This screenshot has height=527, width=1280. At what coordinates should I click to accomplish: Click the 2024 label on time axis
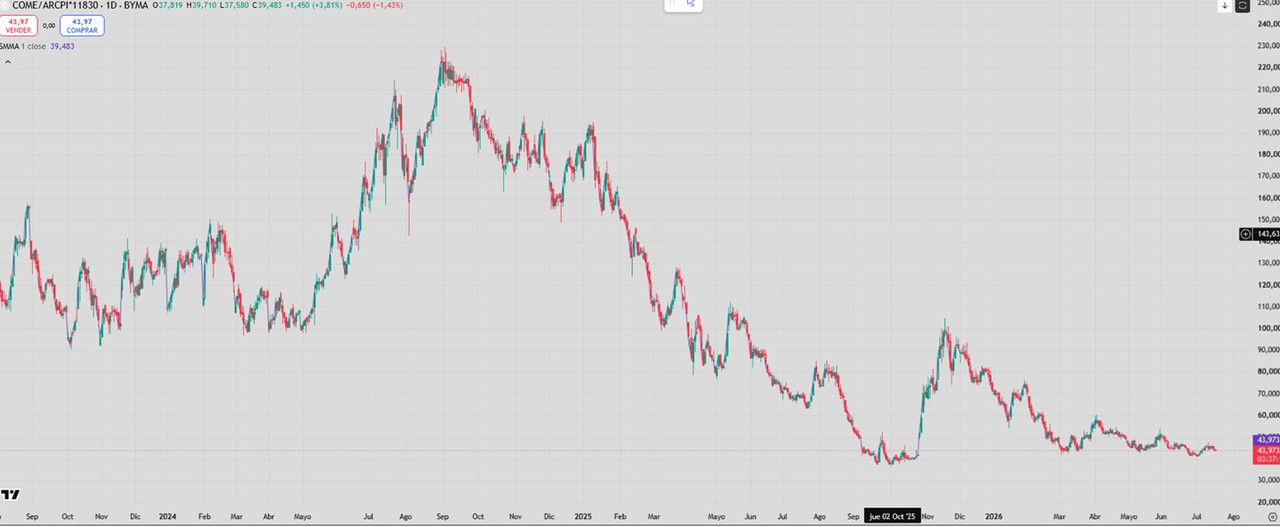pyautogui.click(x=167, y=517)
